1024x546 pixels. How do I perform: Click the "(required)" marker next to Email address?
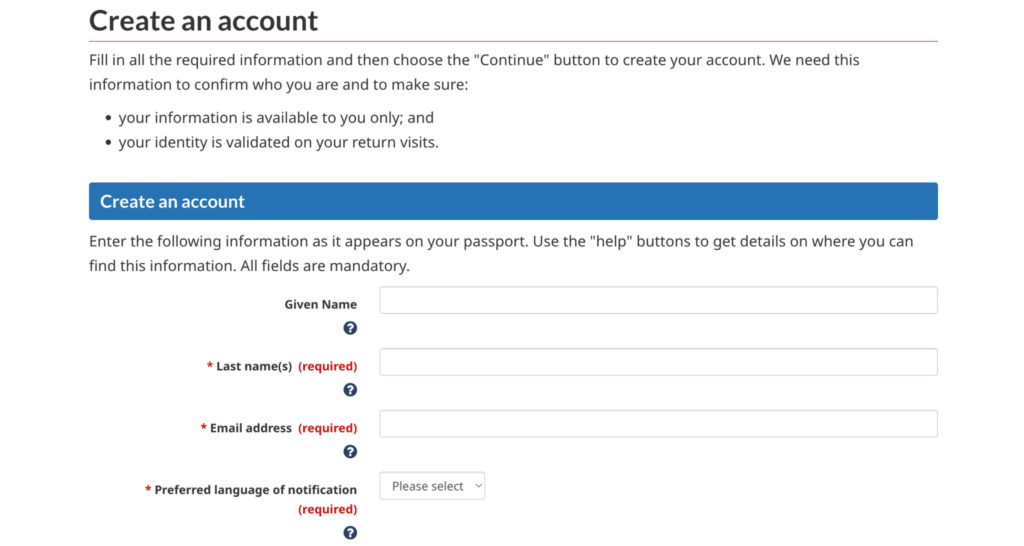pos(327,428)
